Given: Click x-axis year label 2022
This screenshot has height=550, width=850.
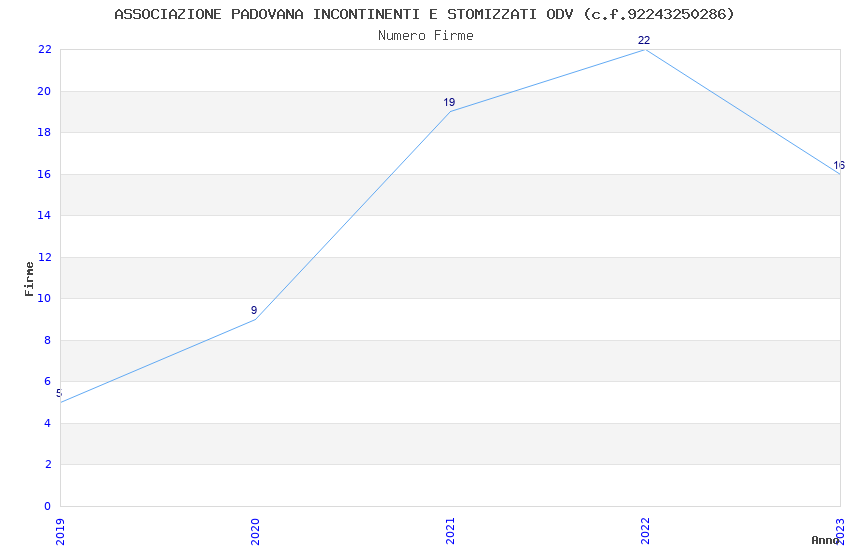Looking at the screenshot, I should pos(645,531).
